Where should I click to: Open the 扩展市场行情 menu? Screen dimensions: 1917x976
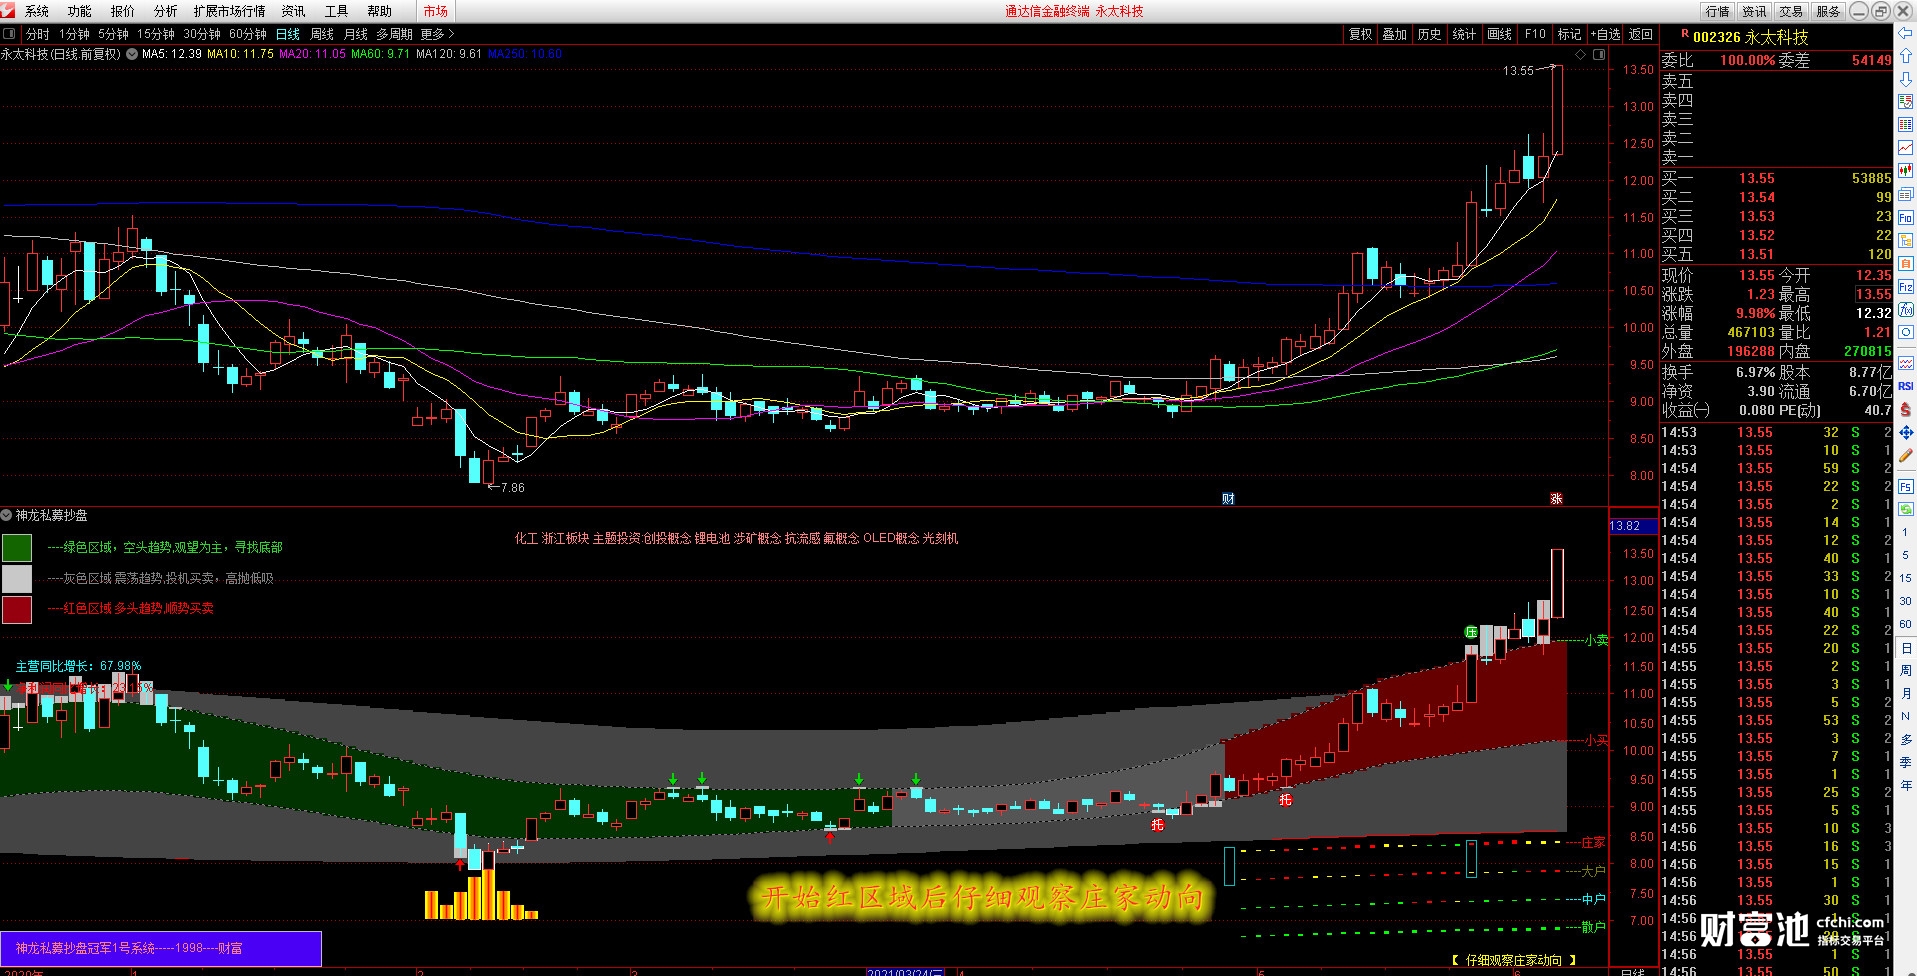click(x=229, y=11)
